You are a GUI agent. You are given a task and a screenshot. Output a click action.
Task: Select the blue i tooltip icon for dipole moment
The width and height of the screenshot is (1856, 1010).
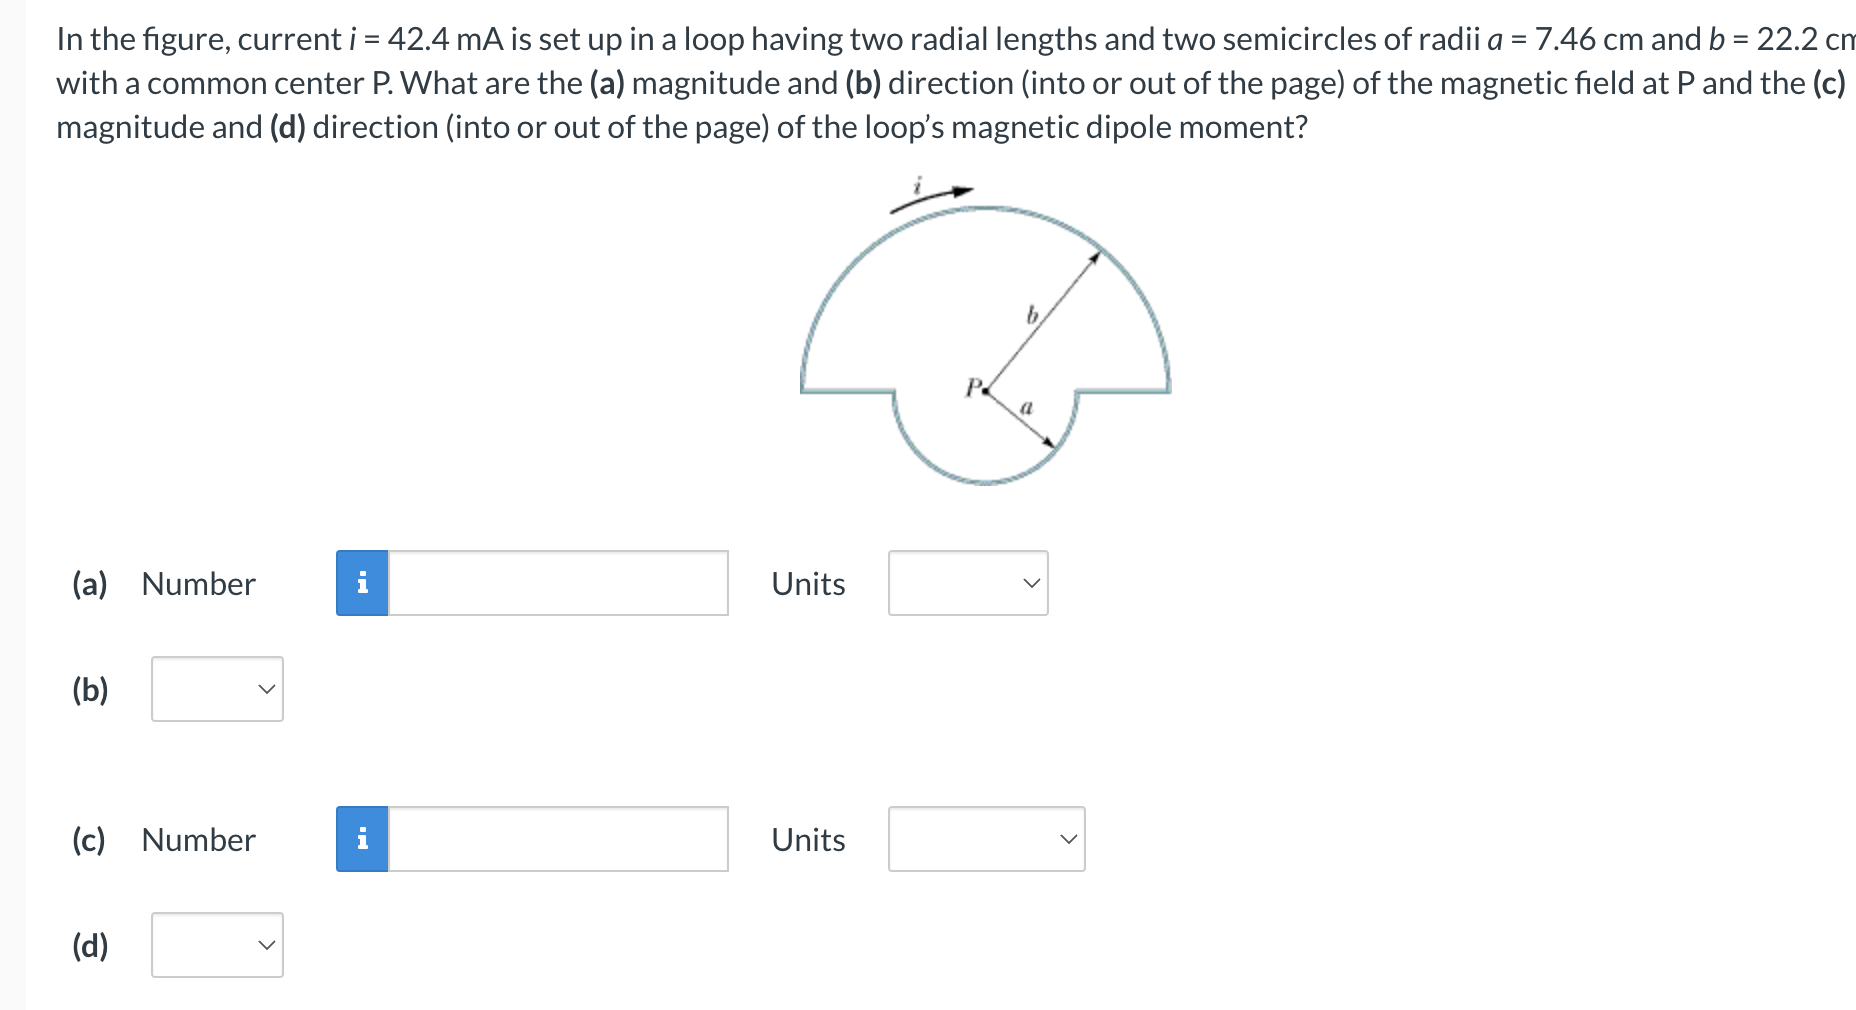(362, 839)
